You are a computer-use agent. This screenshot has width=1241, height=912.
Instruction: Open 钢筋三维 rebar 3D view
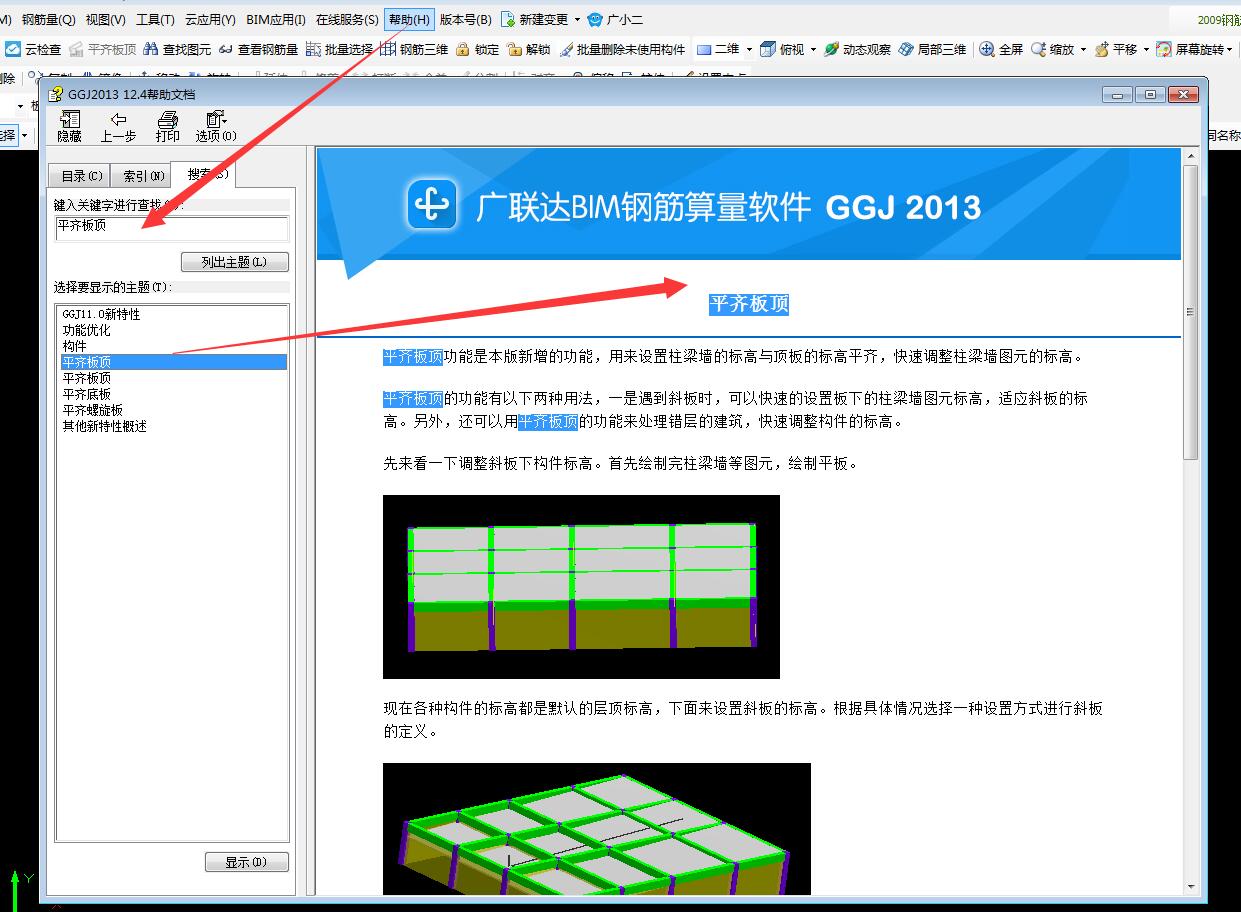coord(415,49)
